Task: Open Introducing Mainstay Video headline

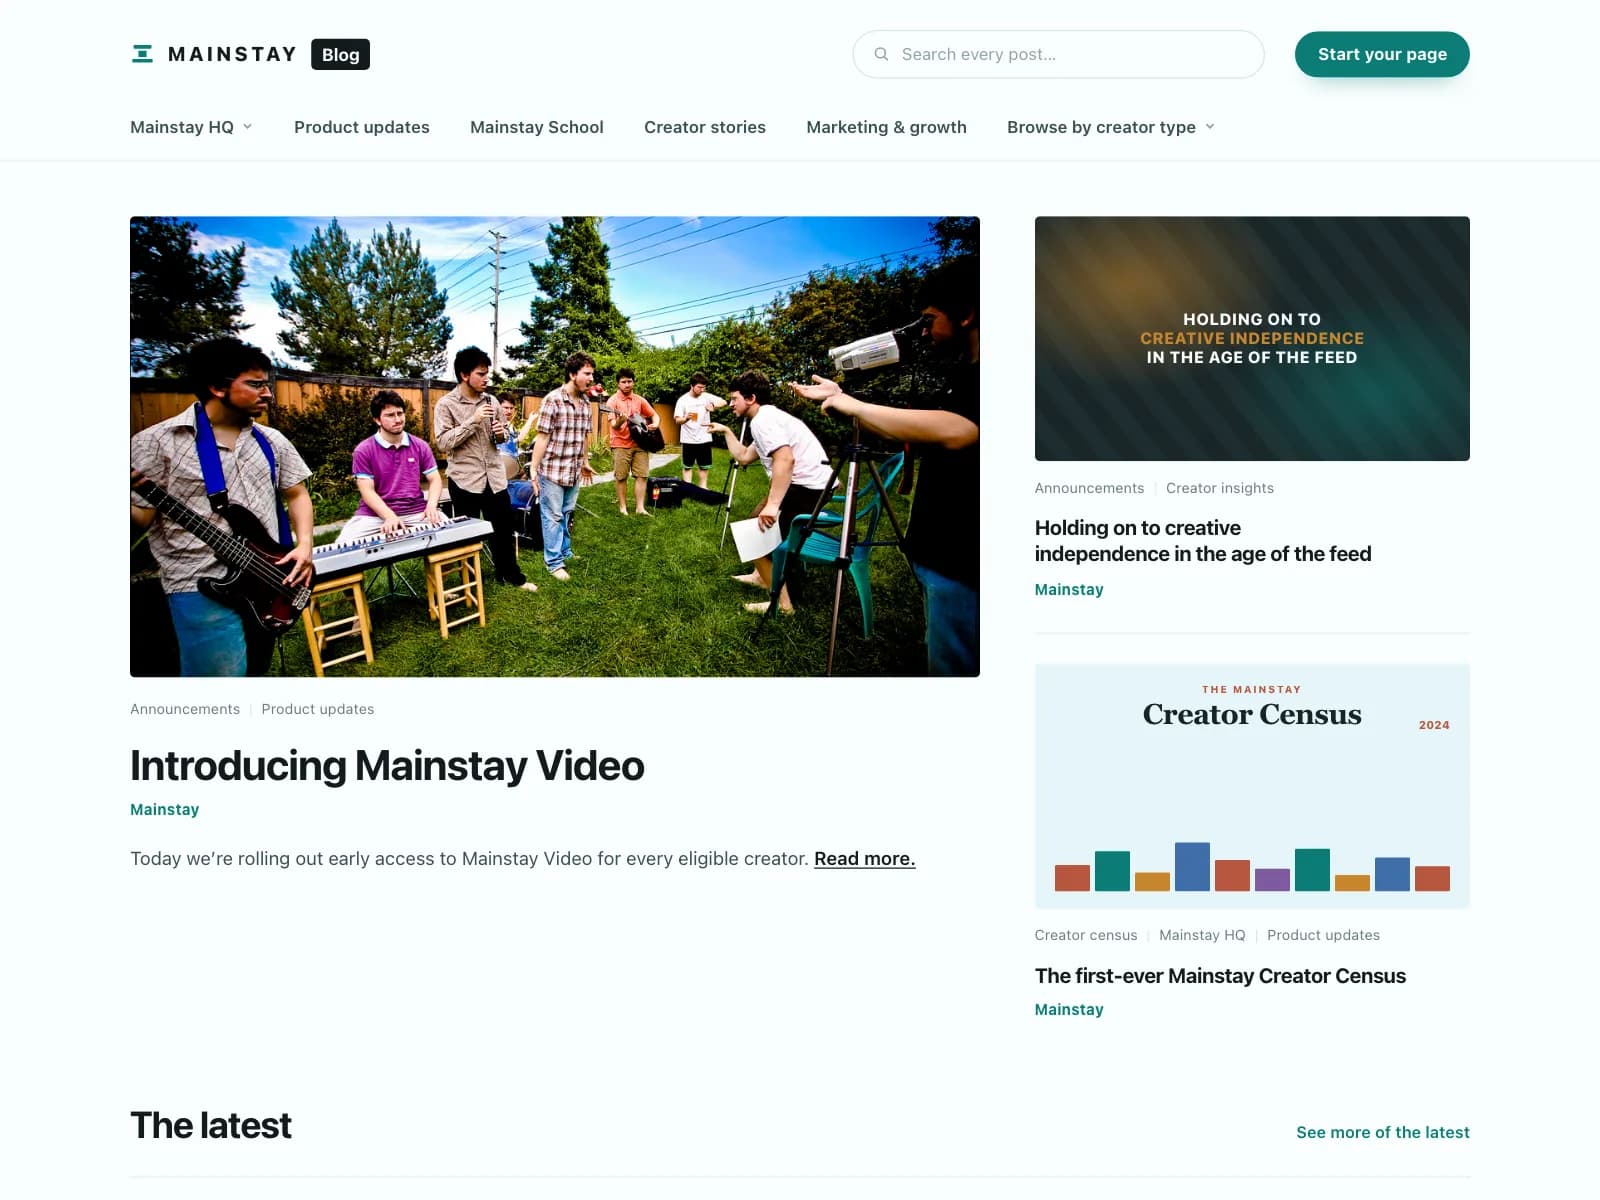Action: tap(387, 766)
